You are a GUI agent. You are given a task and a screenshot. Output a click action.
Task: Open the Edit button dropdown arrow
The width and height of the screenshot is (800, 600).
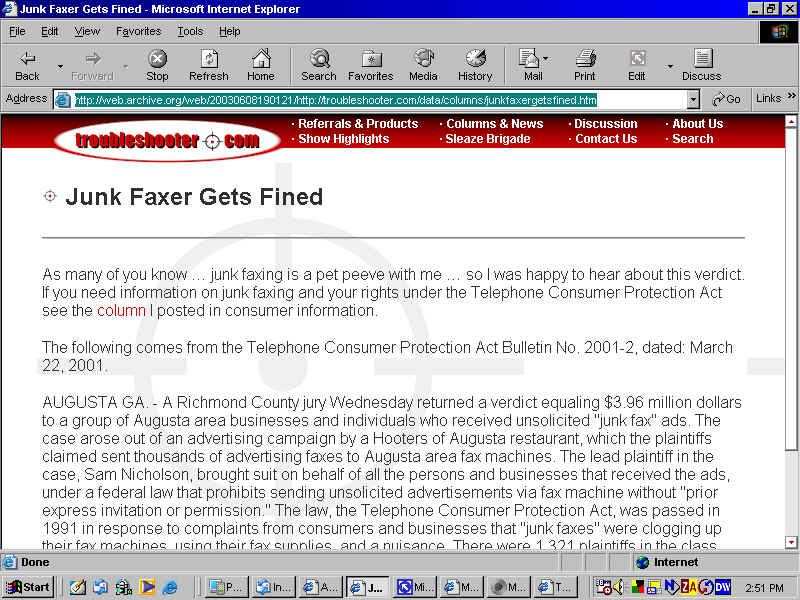pyautogui.click(x=670, y=66)
